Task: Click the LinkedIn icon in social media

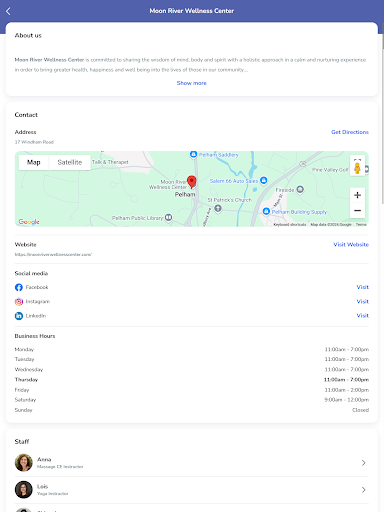Action: click(19, 316)
